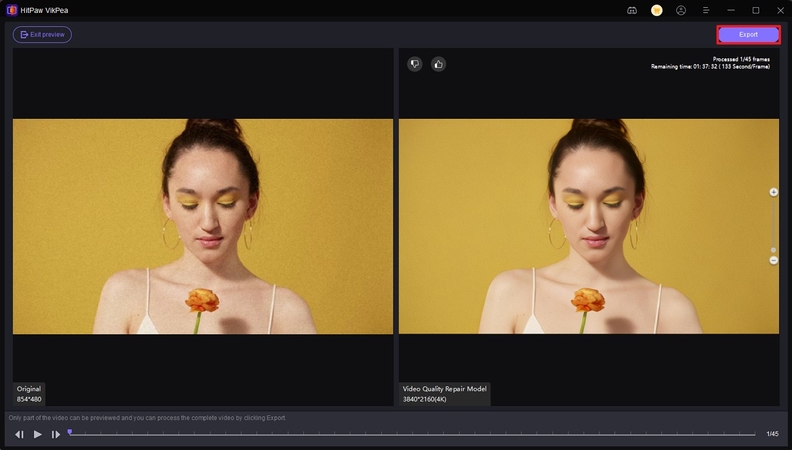Click the 'Original 854*480' label
The width and height of the screenshot is (792, 450).
pos(29,394)
